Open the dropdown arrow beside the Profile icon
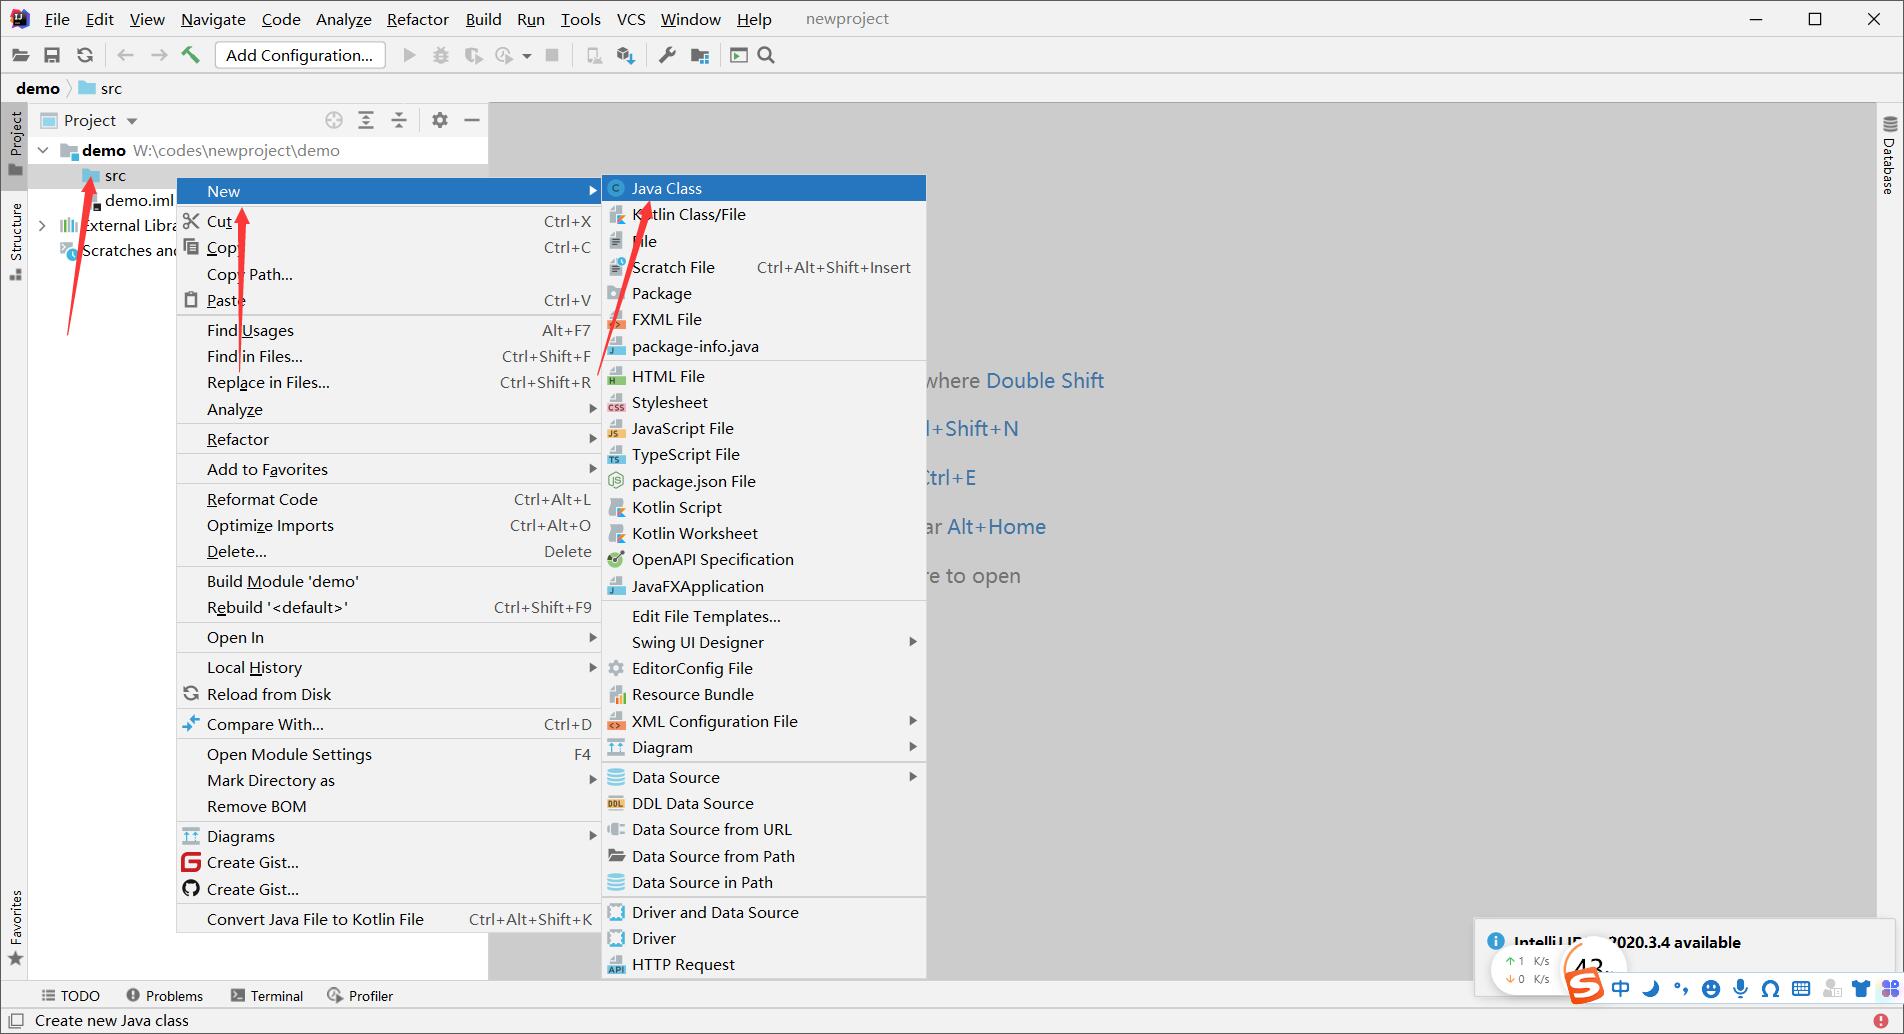The width and height of the screenshot is (1904, 1034). [x=527, y=56]
